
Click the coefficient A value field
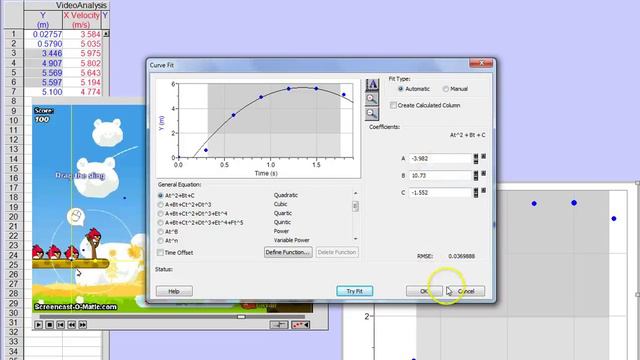[x=440, y=159]
